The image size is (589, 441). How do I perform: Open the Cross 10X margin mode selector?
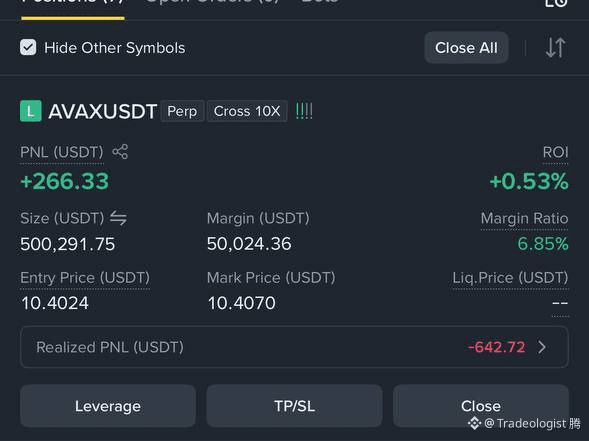(247, 111)
